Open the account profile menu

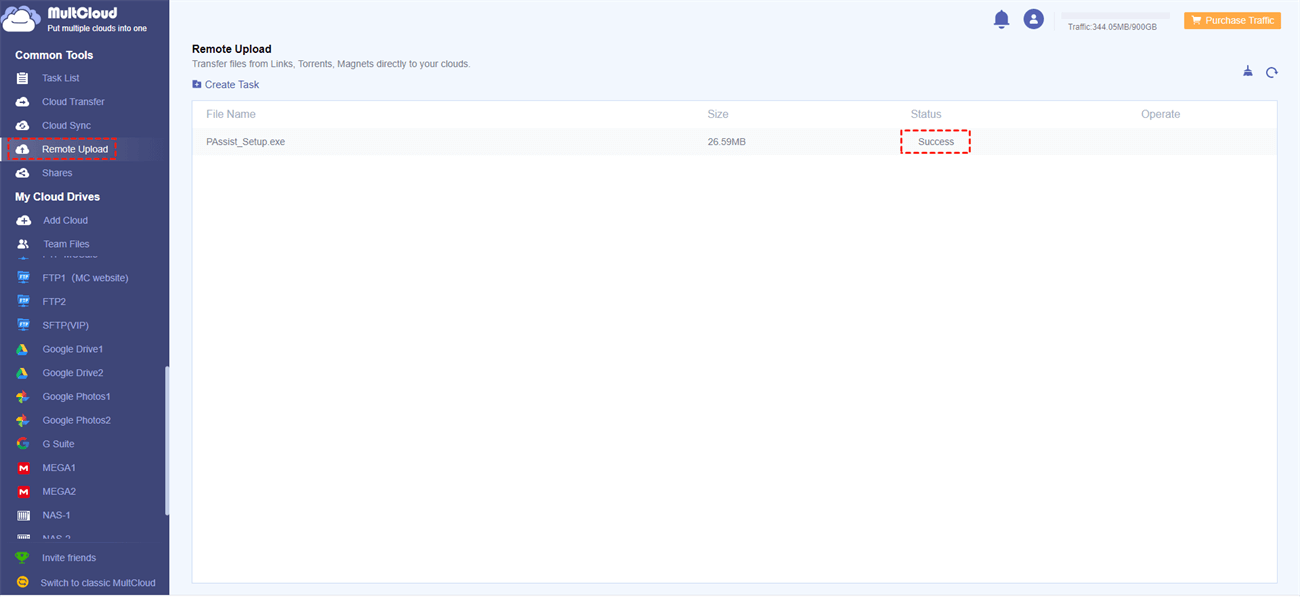click(1033, 18)
